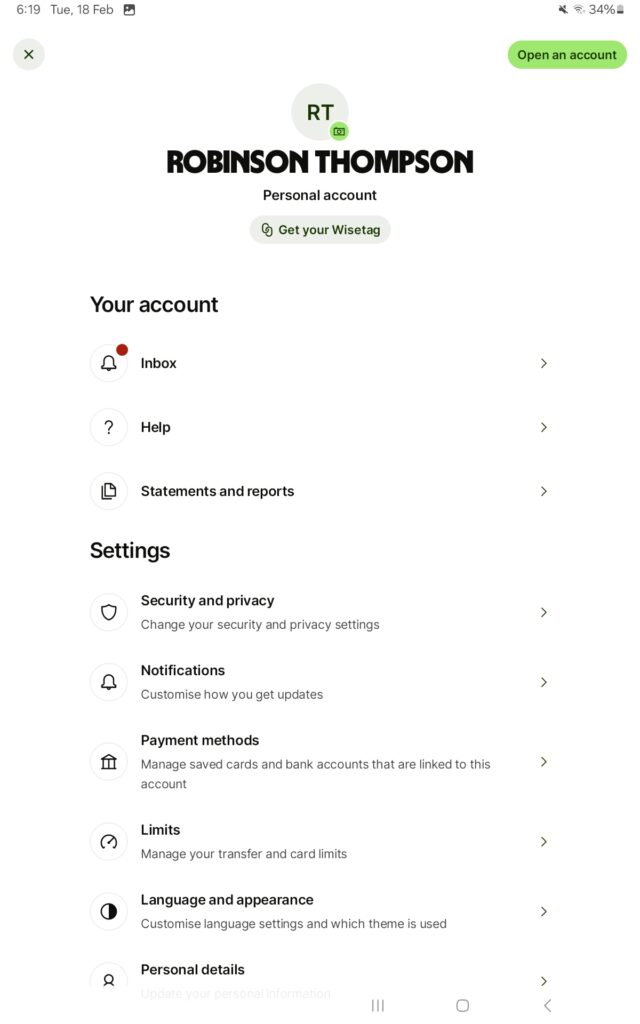640x1024 pixels.
Task: Tap the Inbox bell icon
Action: click(x=109, y=363)
